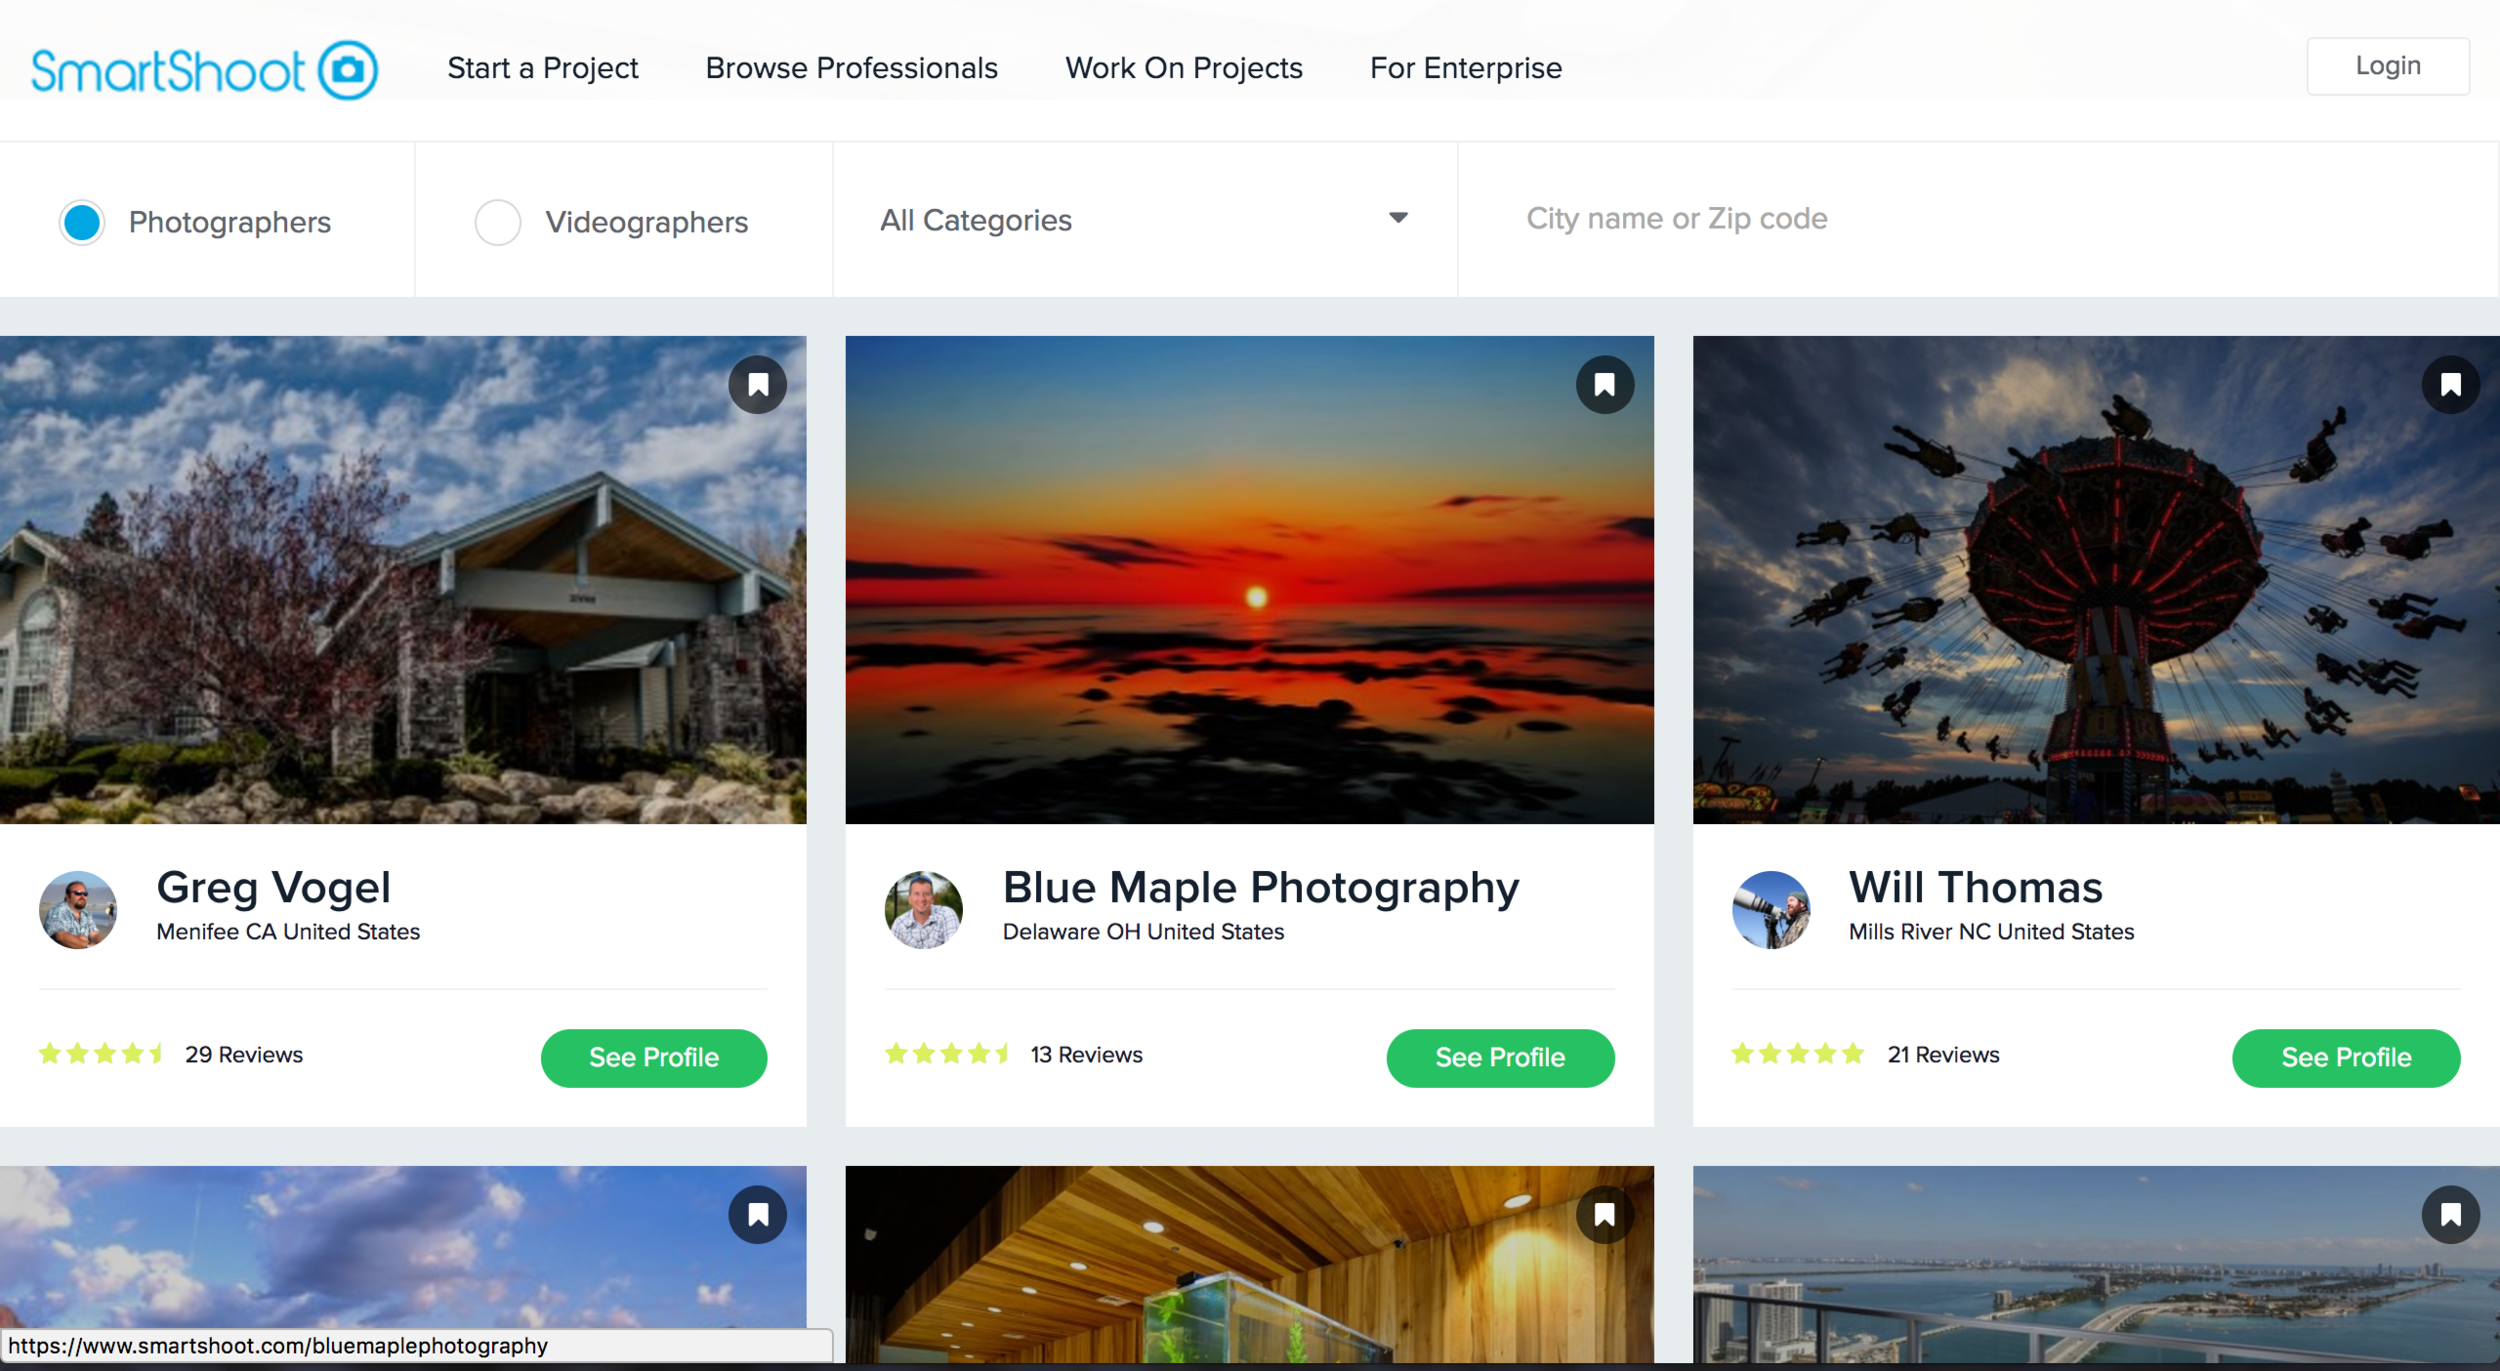Open Blue Maple Photography's avatar photo
The height and width of the screenshot is (1371, 2500).
[x=923, y=910]
